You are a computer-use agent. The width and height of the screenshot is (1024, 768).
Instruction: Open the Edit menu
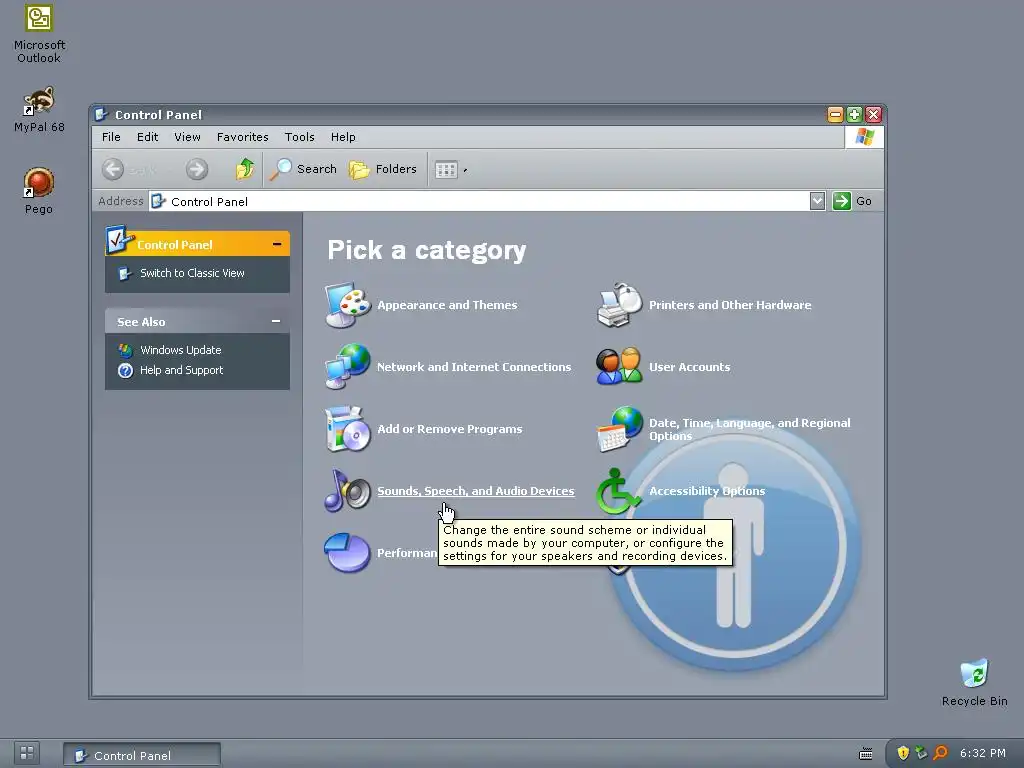[x=148, y=137]
